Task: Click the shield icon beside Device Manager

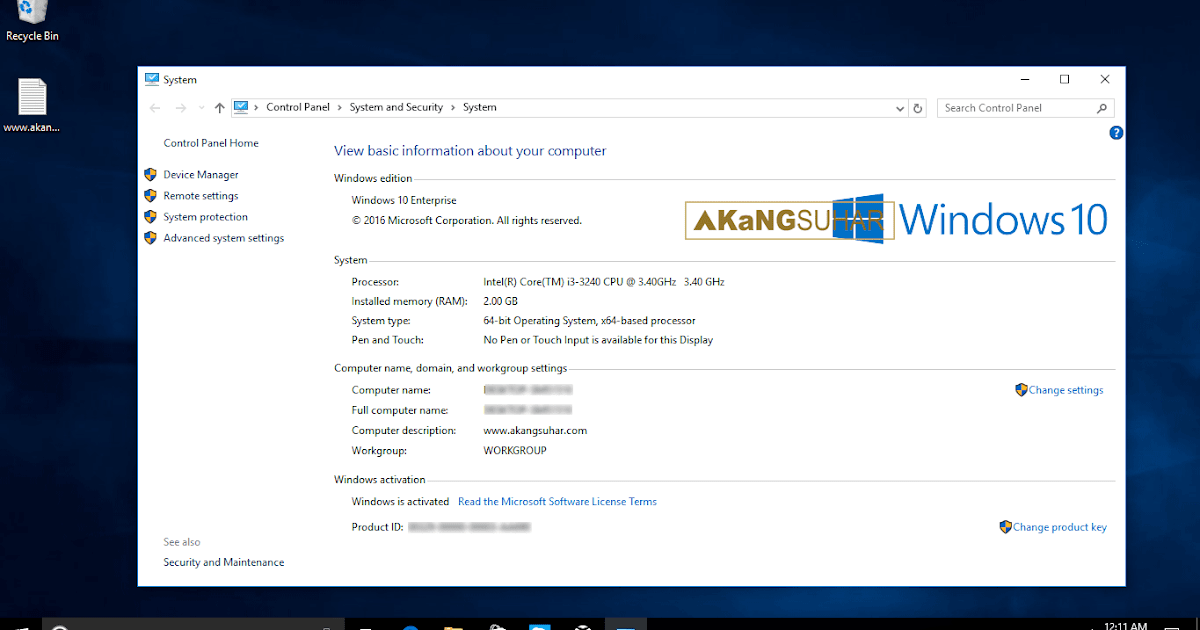Action: (151, 174)
